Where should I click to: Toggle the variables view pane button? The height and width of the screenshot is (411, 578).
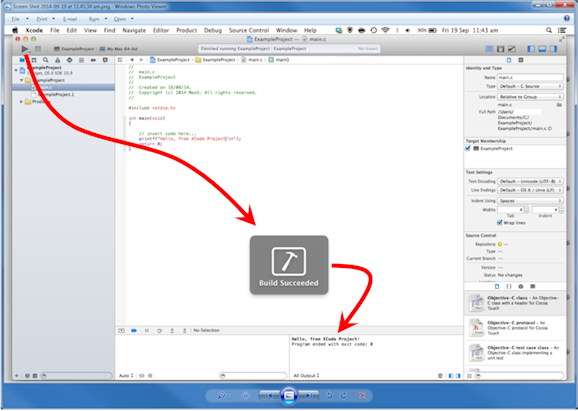[451, 376]
